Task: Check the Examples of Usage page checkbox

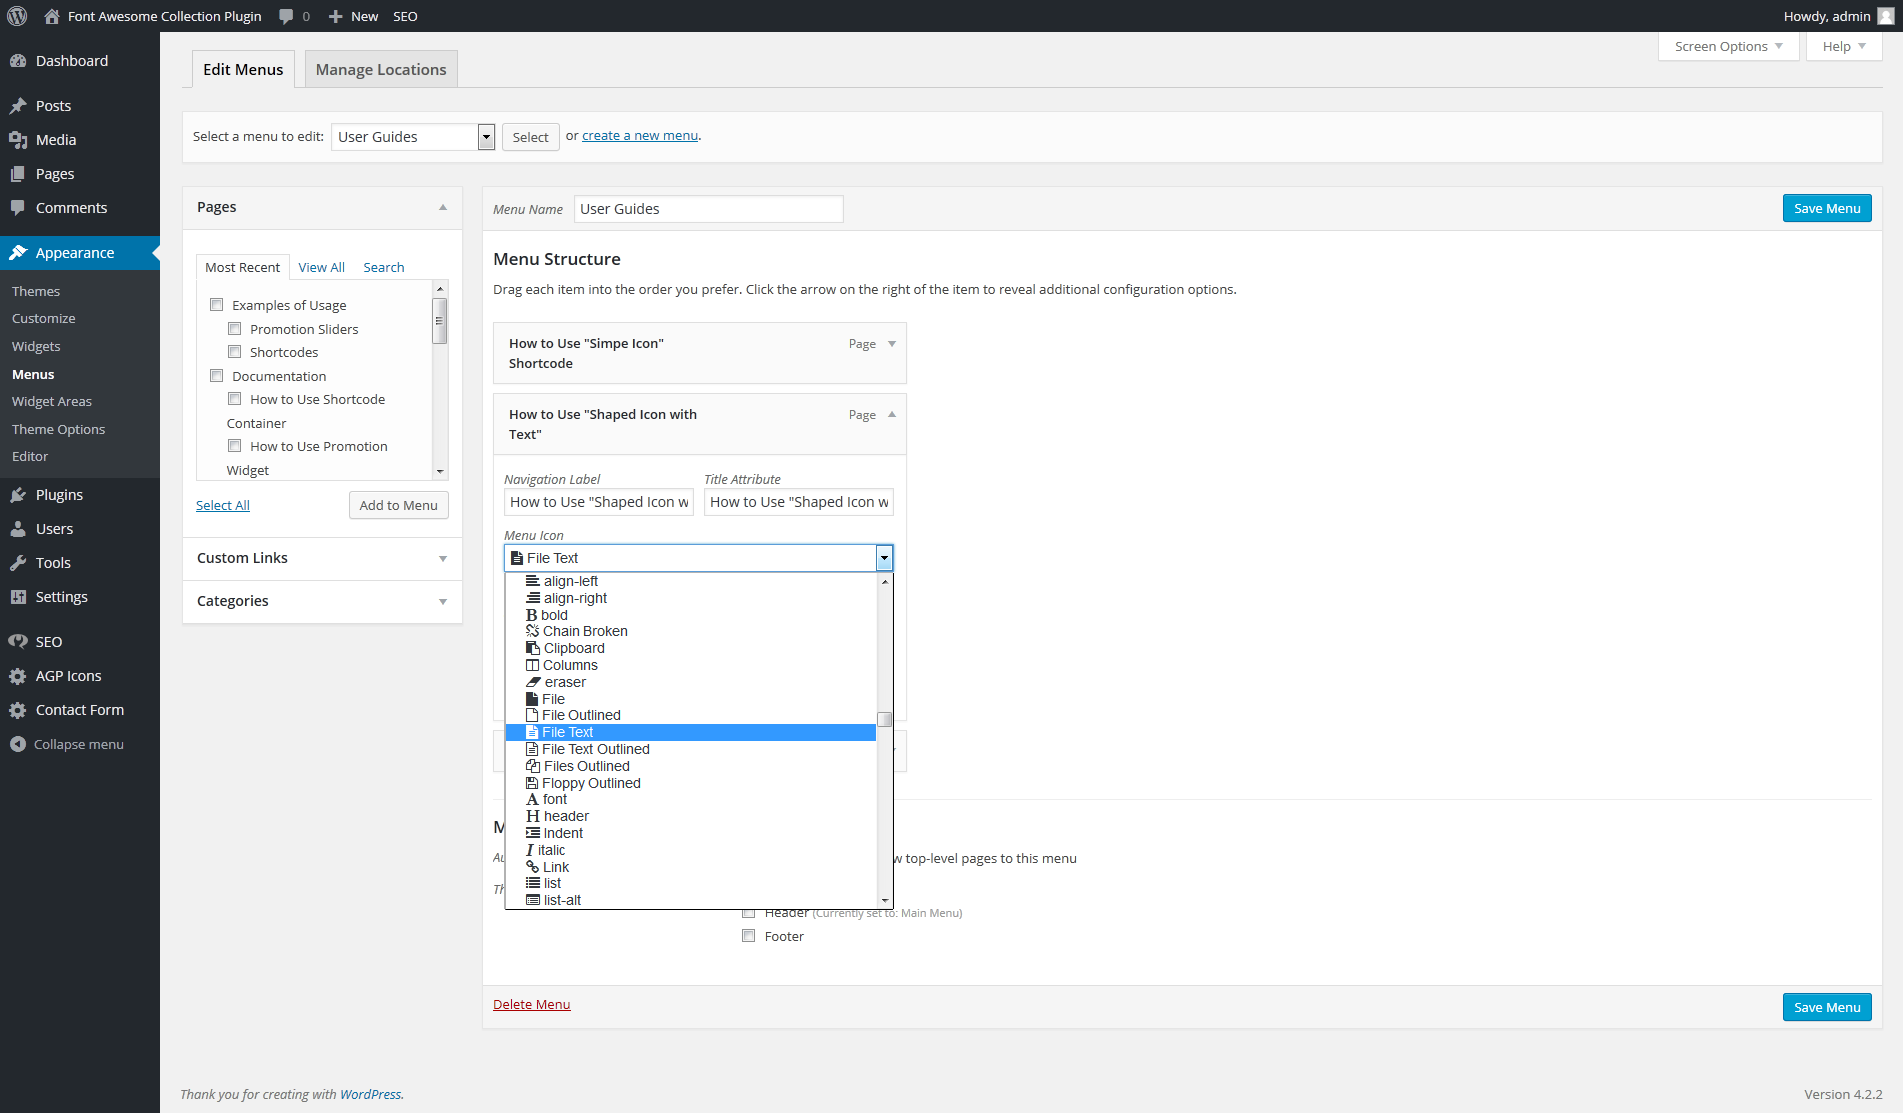Action: click(x=216, y=305)
